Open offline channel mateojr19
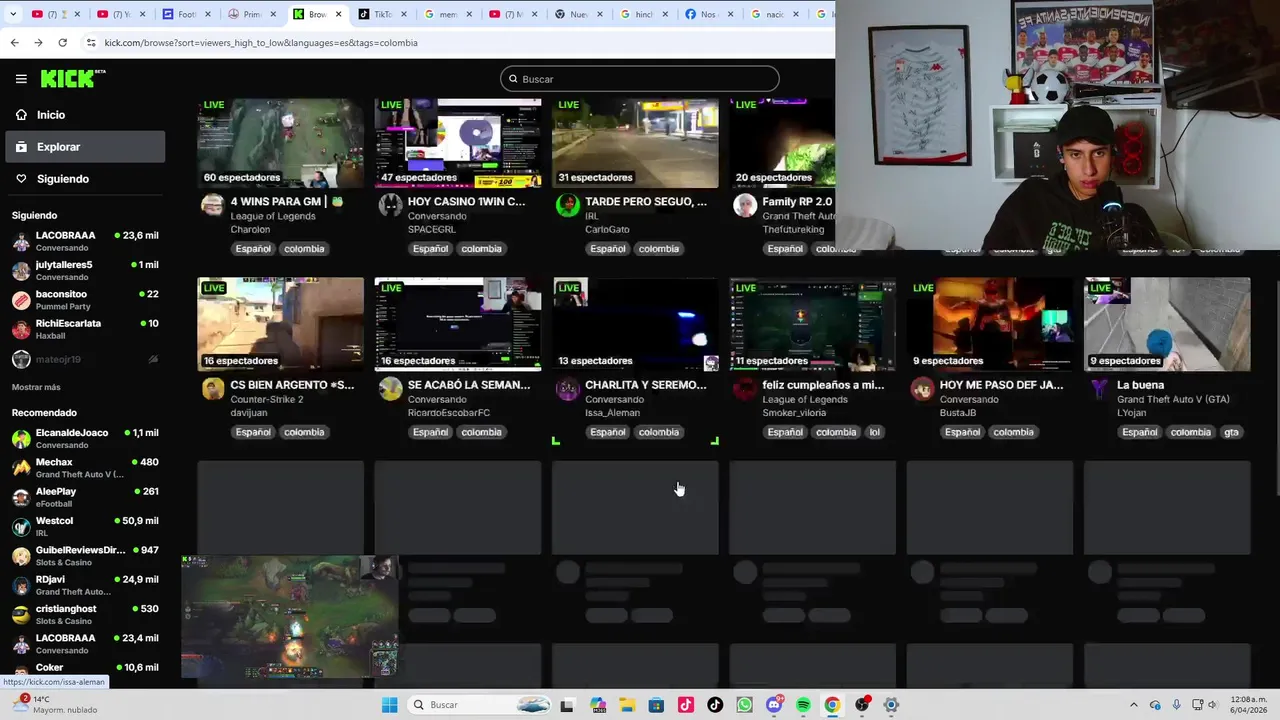Screen dimensions: 1280x720 click(x=85, y=359)
